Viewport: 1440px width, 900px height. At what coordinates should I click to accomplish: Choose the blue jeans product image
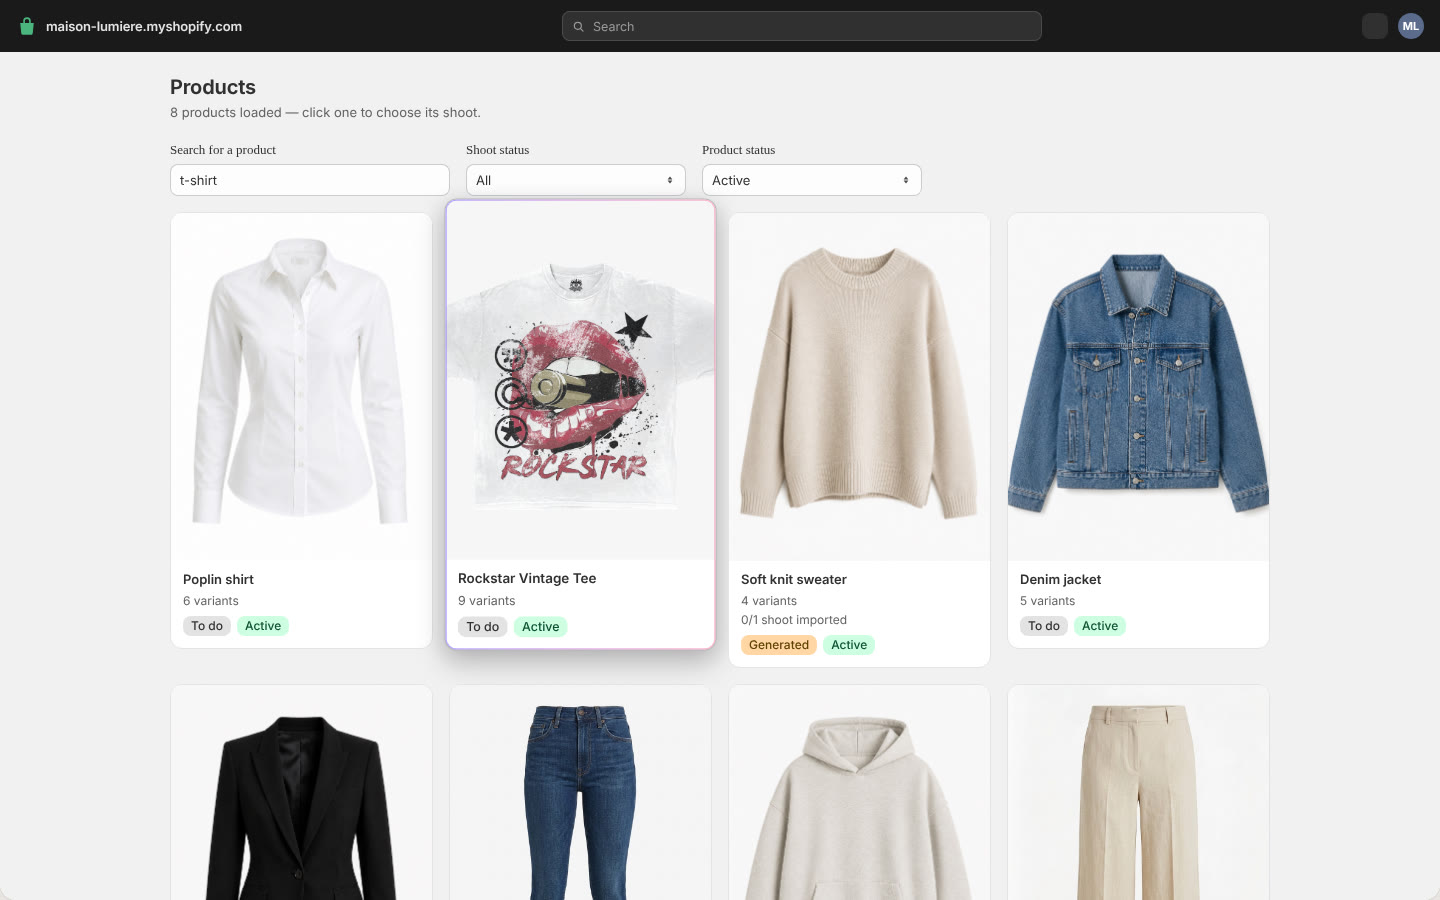coord(580,792)
